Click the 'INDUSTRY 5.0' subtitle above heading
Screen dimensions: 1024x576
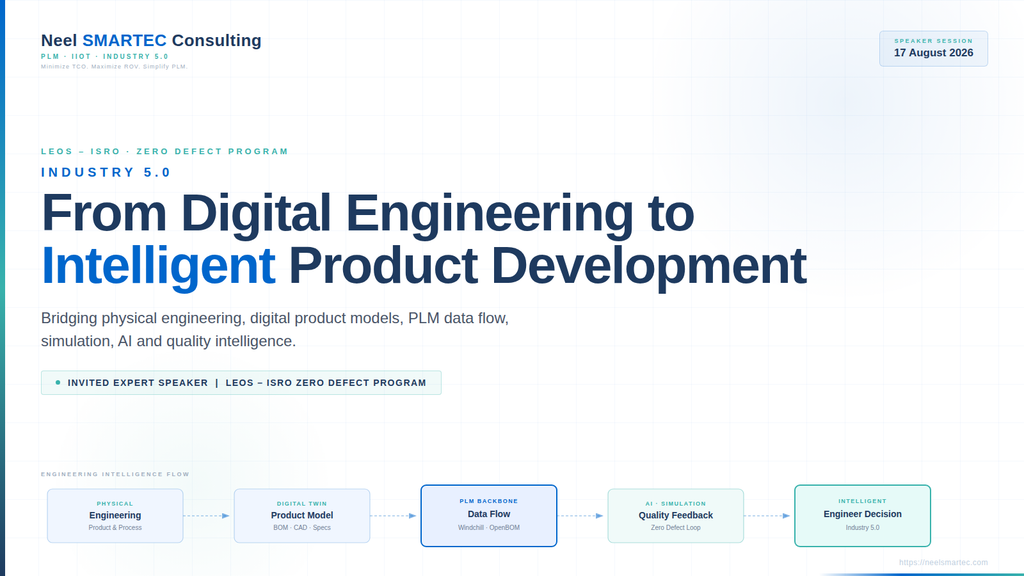click(106, 172)
